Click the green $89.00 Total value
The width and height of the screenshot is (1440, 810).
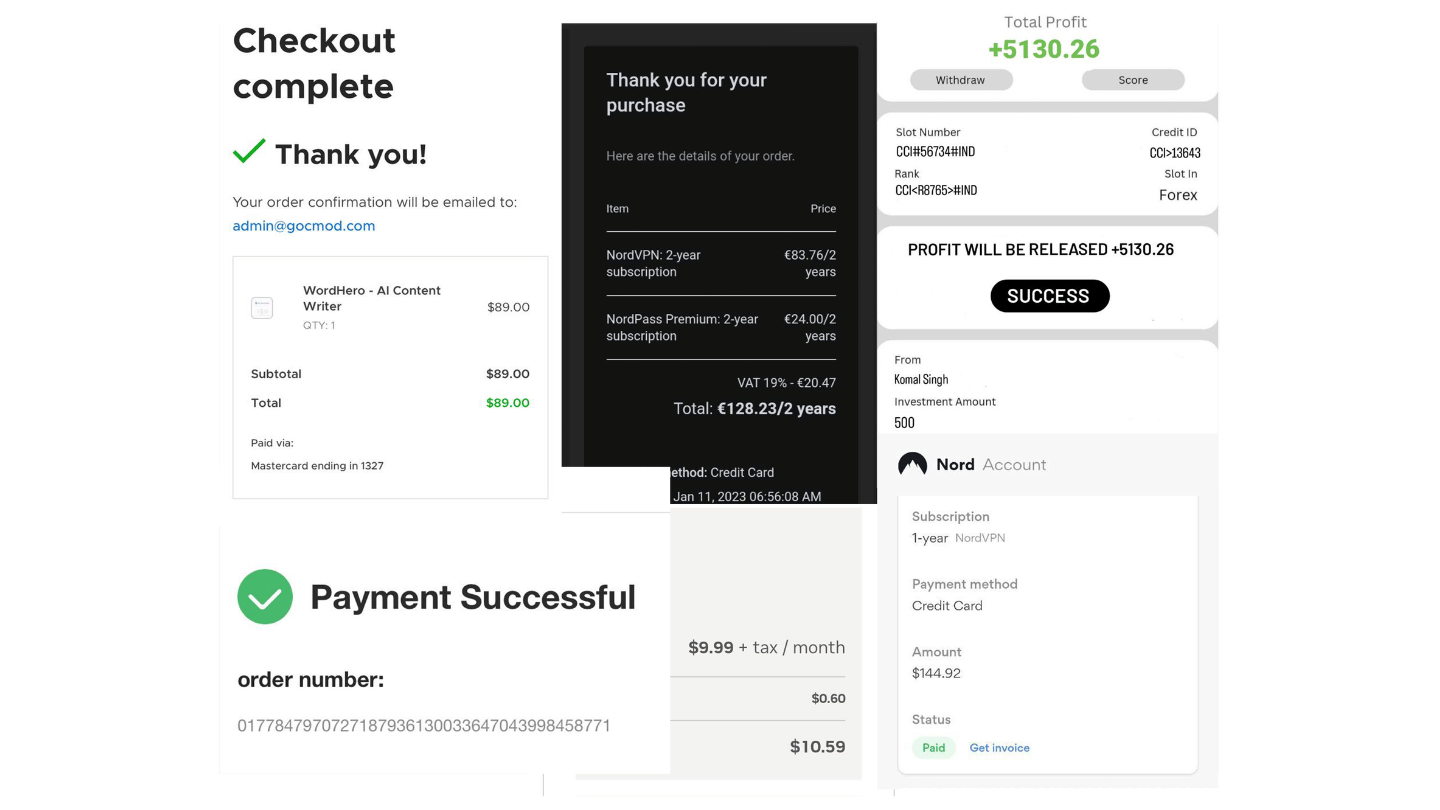[508, 403]
